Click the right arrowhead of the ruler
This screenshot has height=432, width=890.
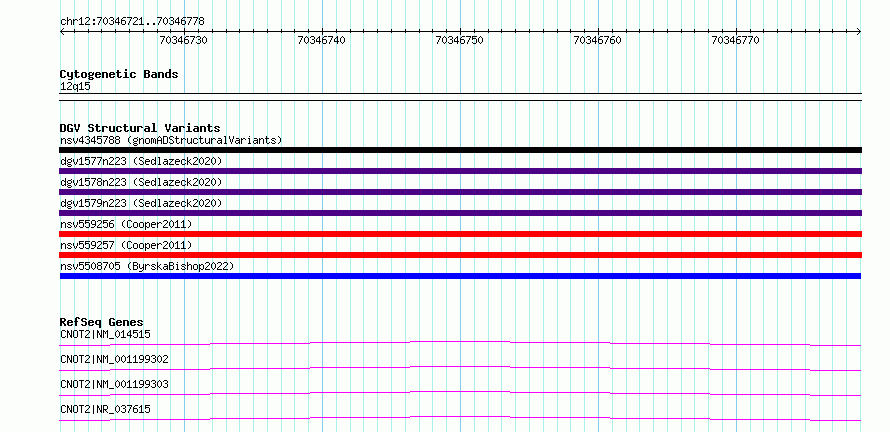point(859,32)
